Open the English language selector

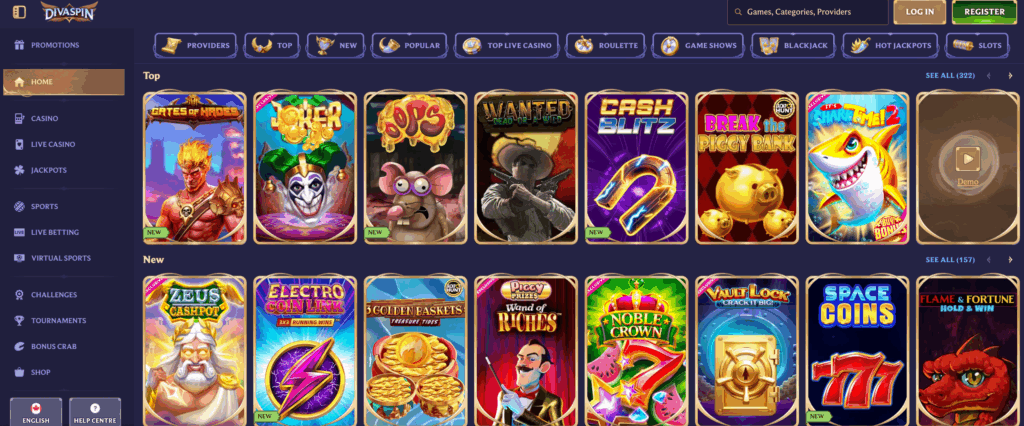point(36,412)
